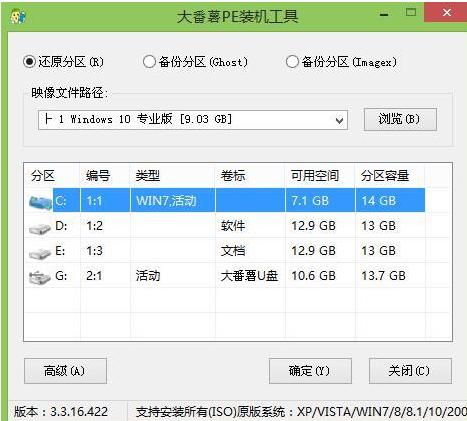Maximize the PE install tool window

411,13
